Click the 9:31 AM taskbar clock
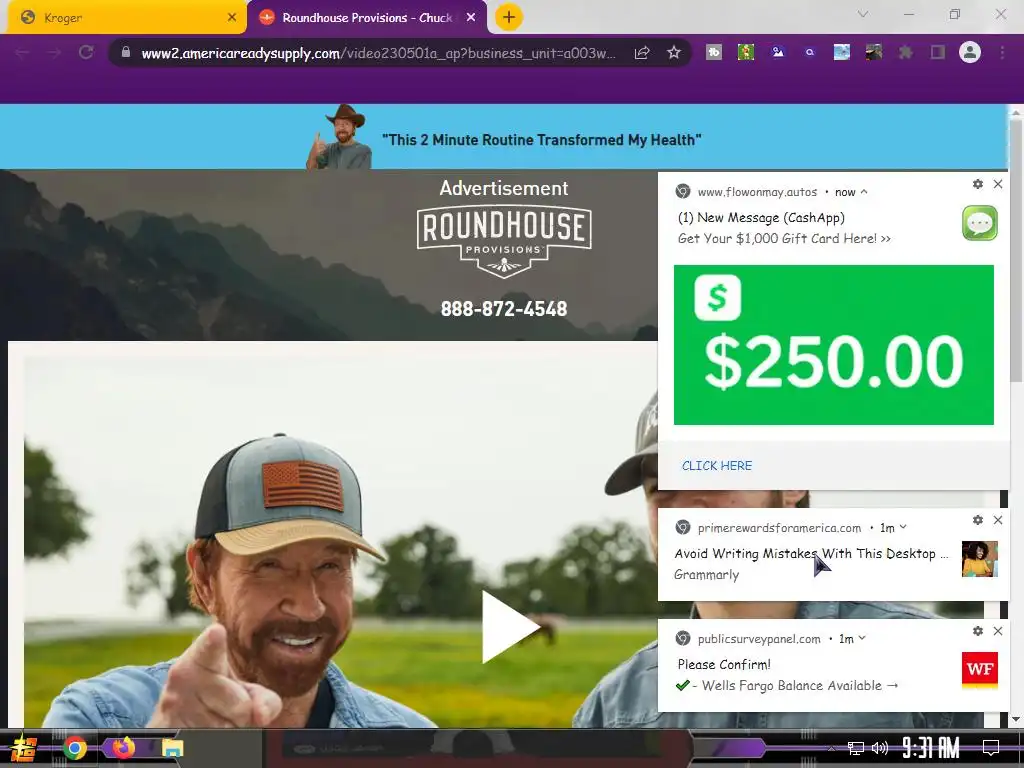Image resolution: width=1024 pixels, height=768 pixels. coord(931,748)
